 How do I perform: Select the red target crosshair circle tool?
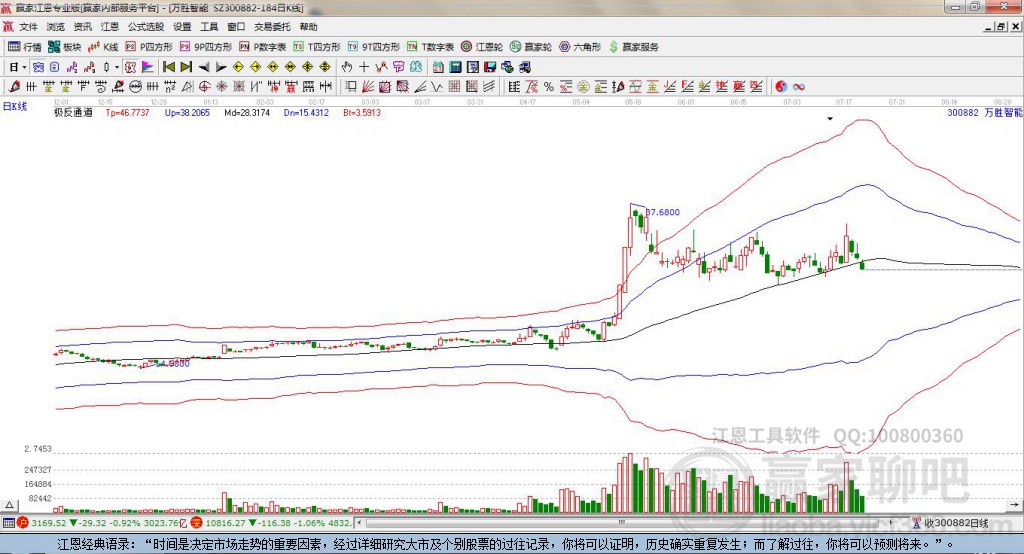[x=204, y=86]
